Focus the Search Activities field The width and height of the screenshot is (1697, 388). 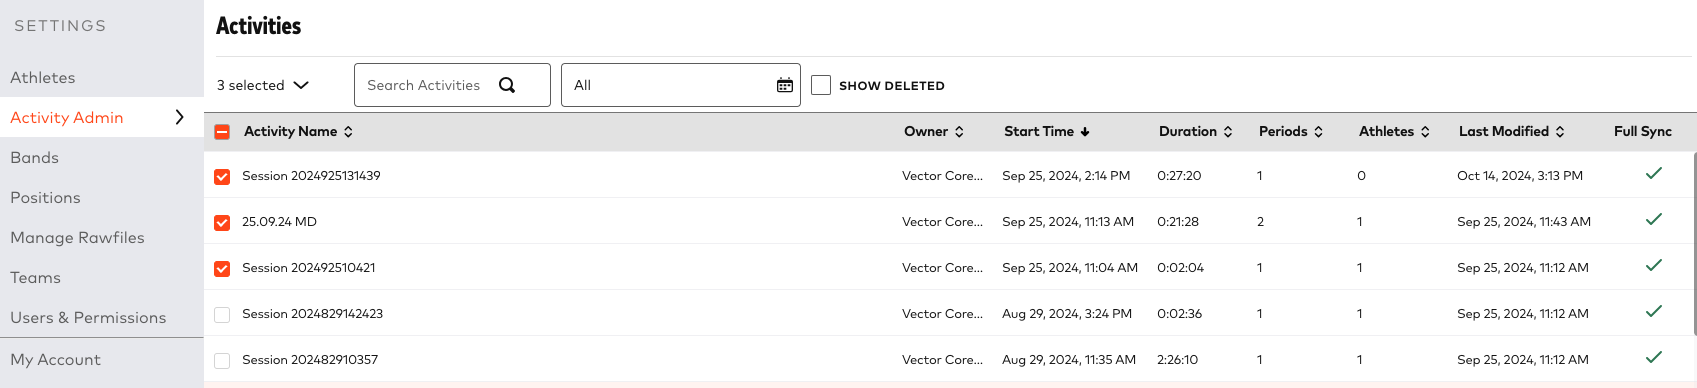(x=425, y=85)
